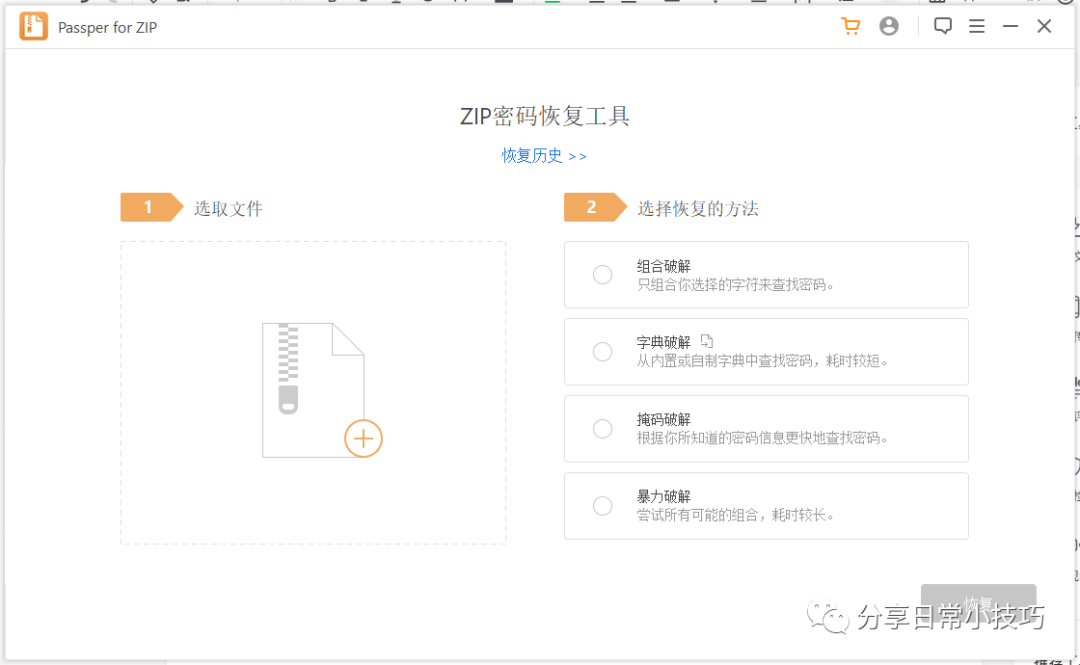
Task: Click the 组合破解 option title text
Action: click(x=663, y=266)
